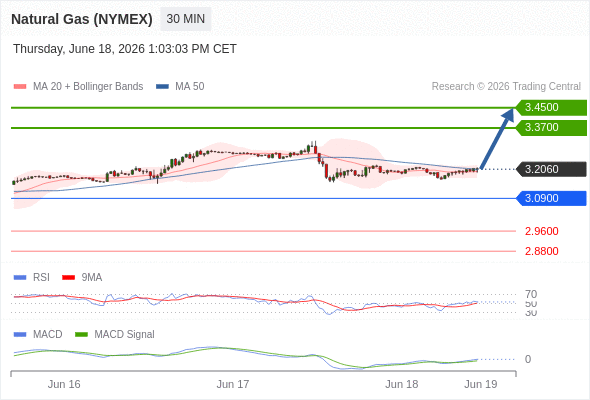Click the Research Trading Central copyright text
Viewport: 590px width, 400px height.
[506, 87]
